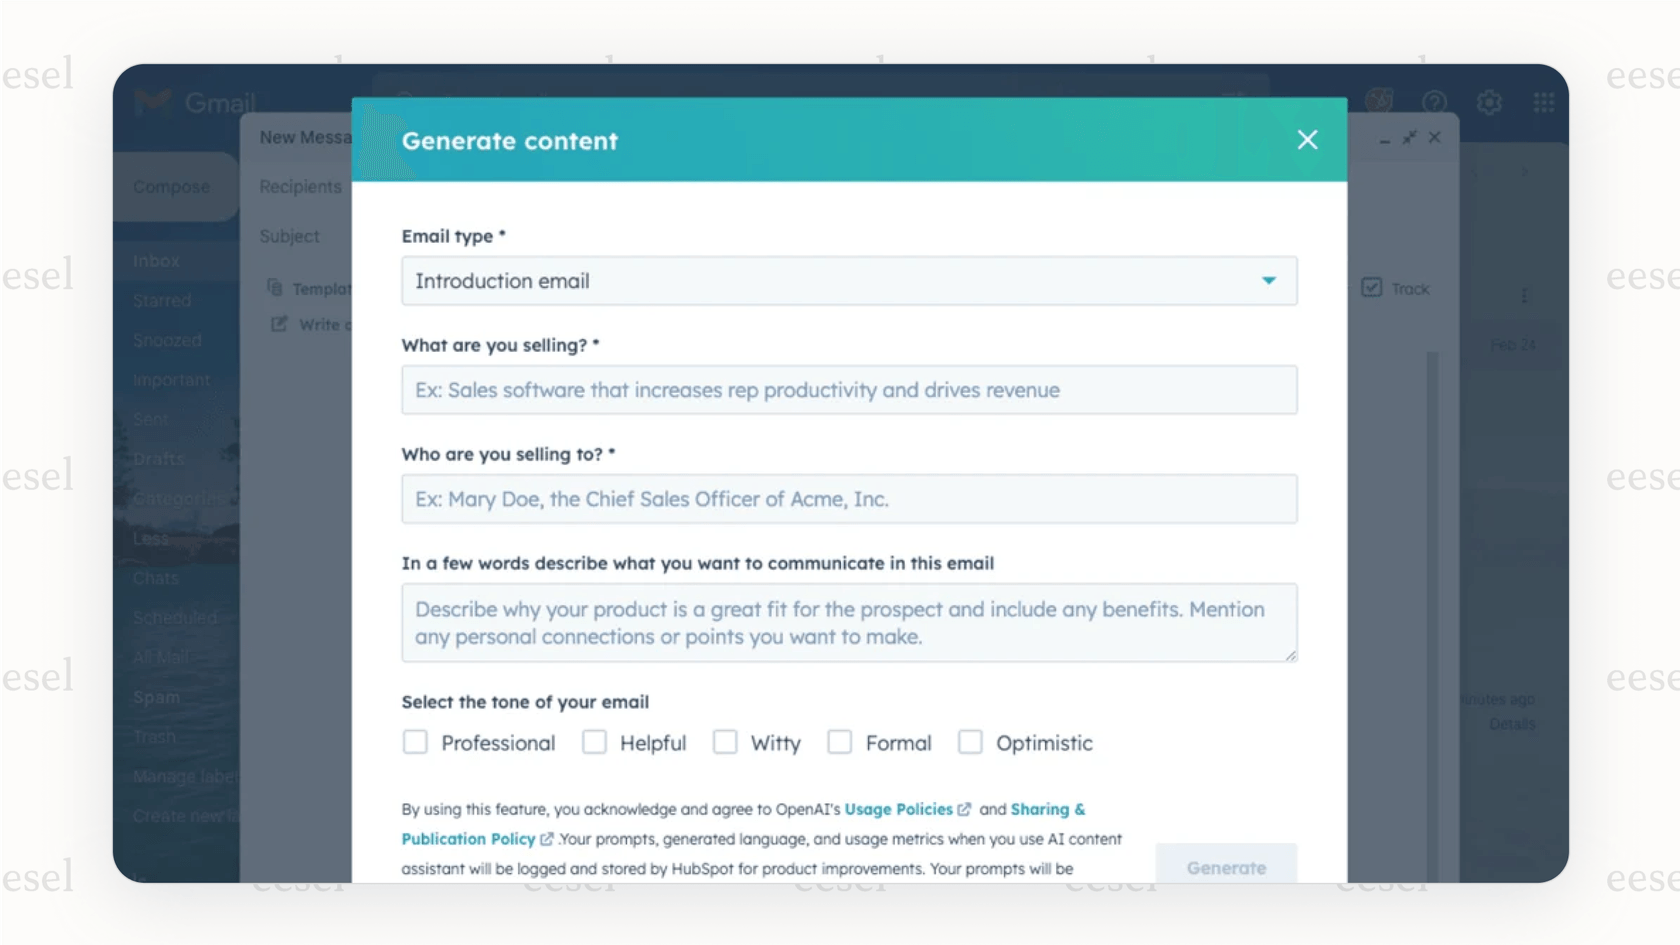The width and height of the screenshot is (1680, 945).
Task: Switch to the Inbox folder
Action: point(155,260)
